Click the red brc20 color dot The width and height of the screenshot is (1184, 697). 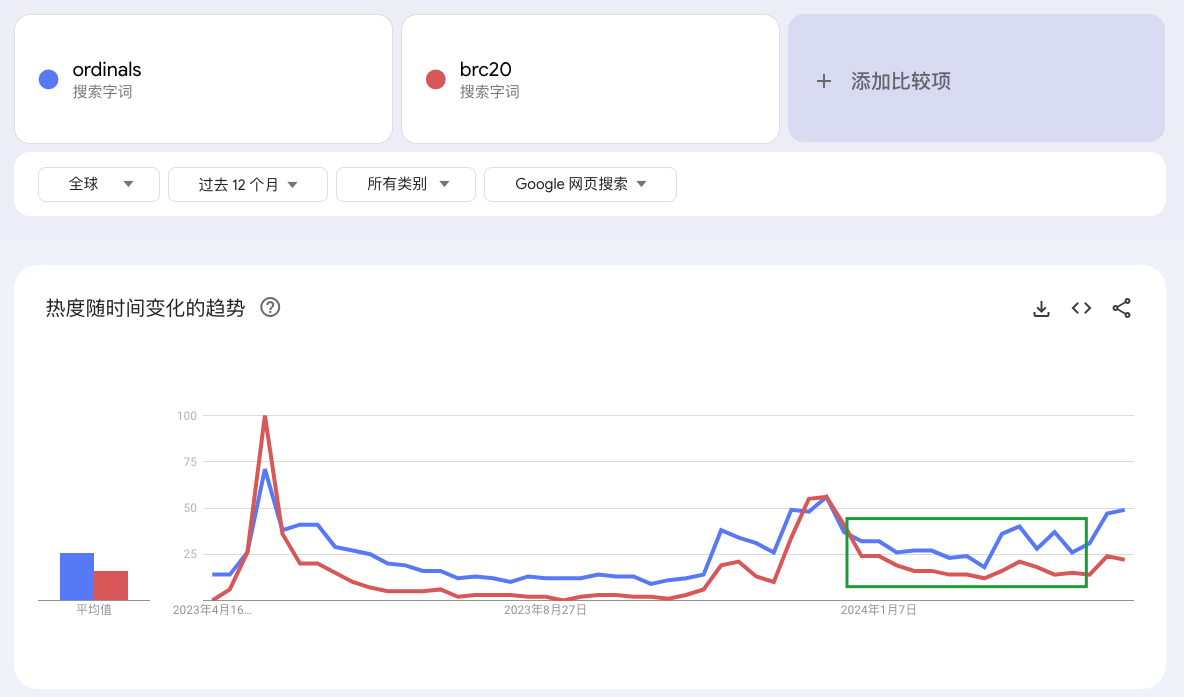pos(436,79)
